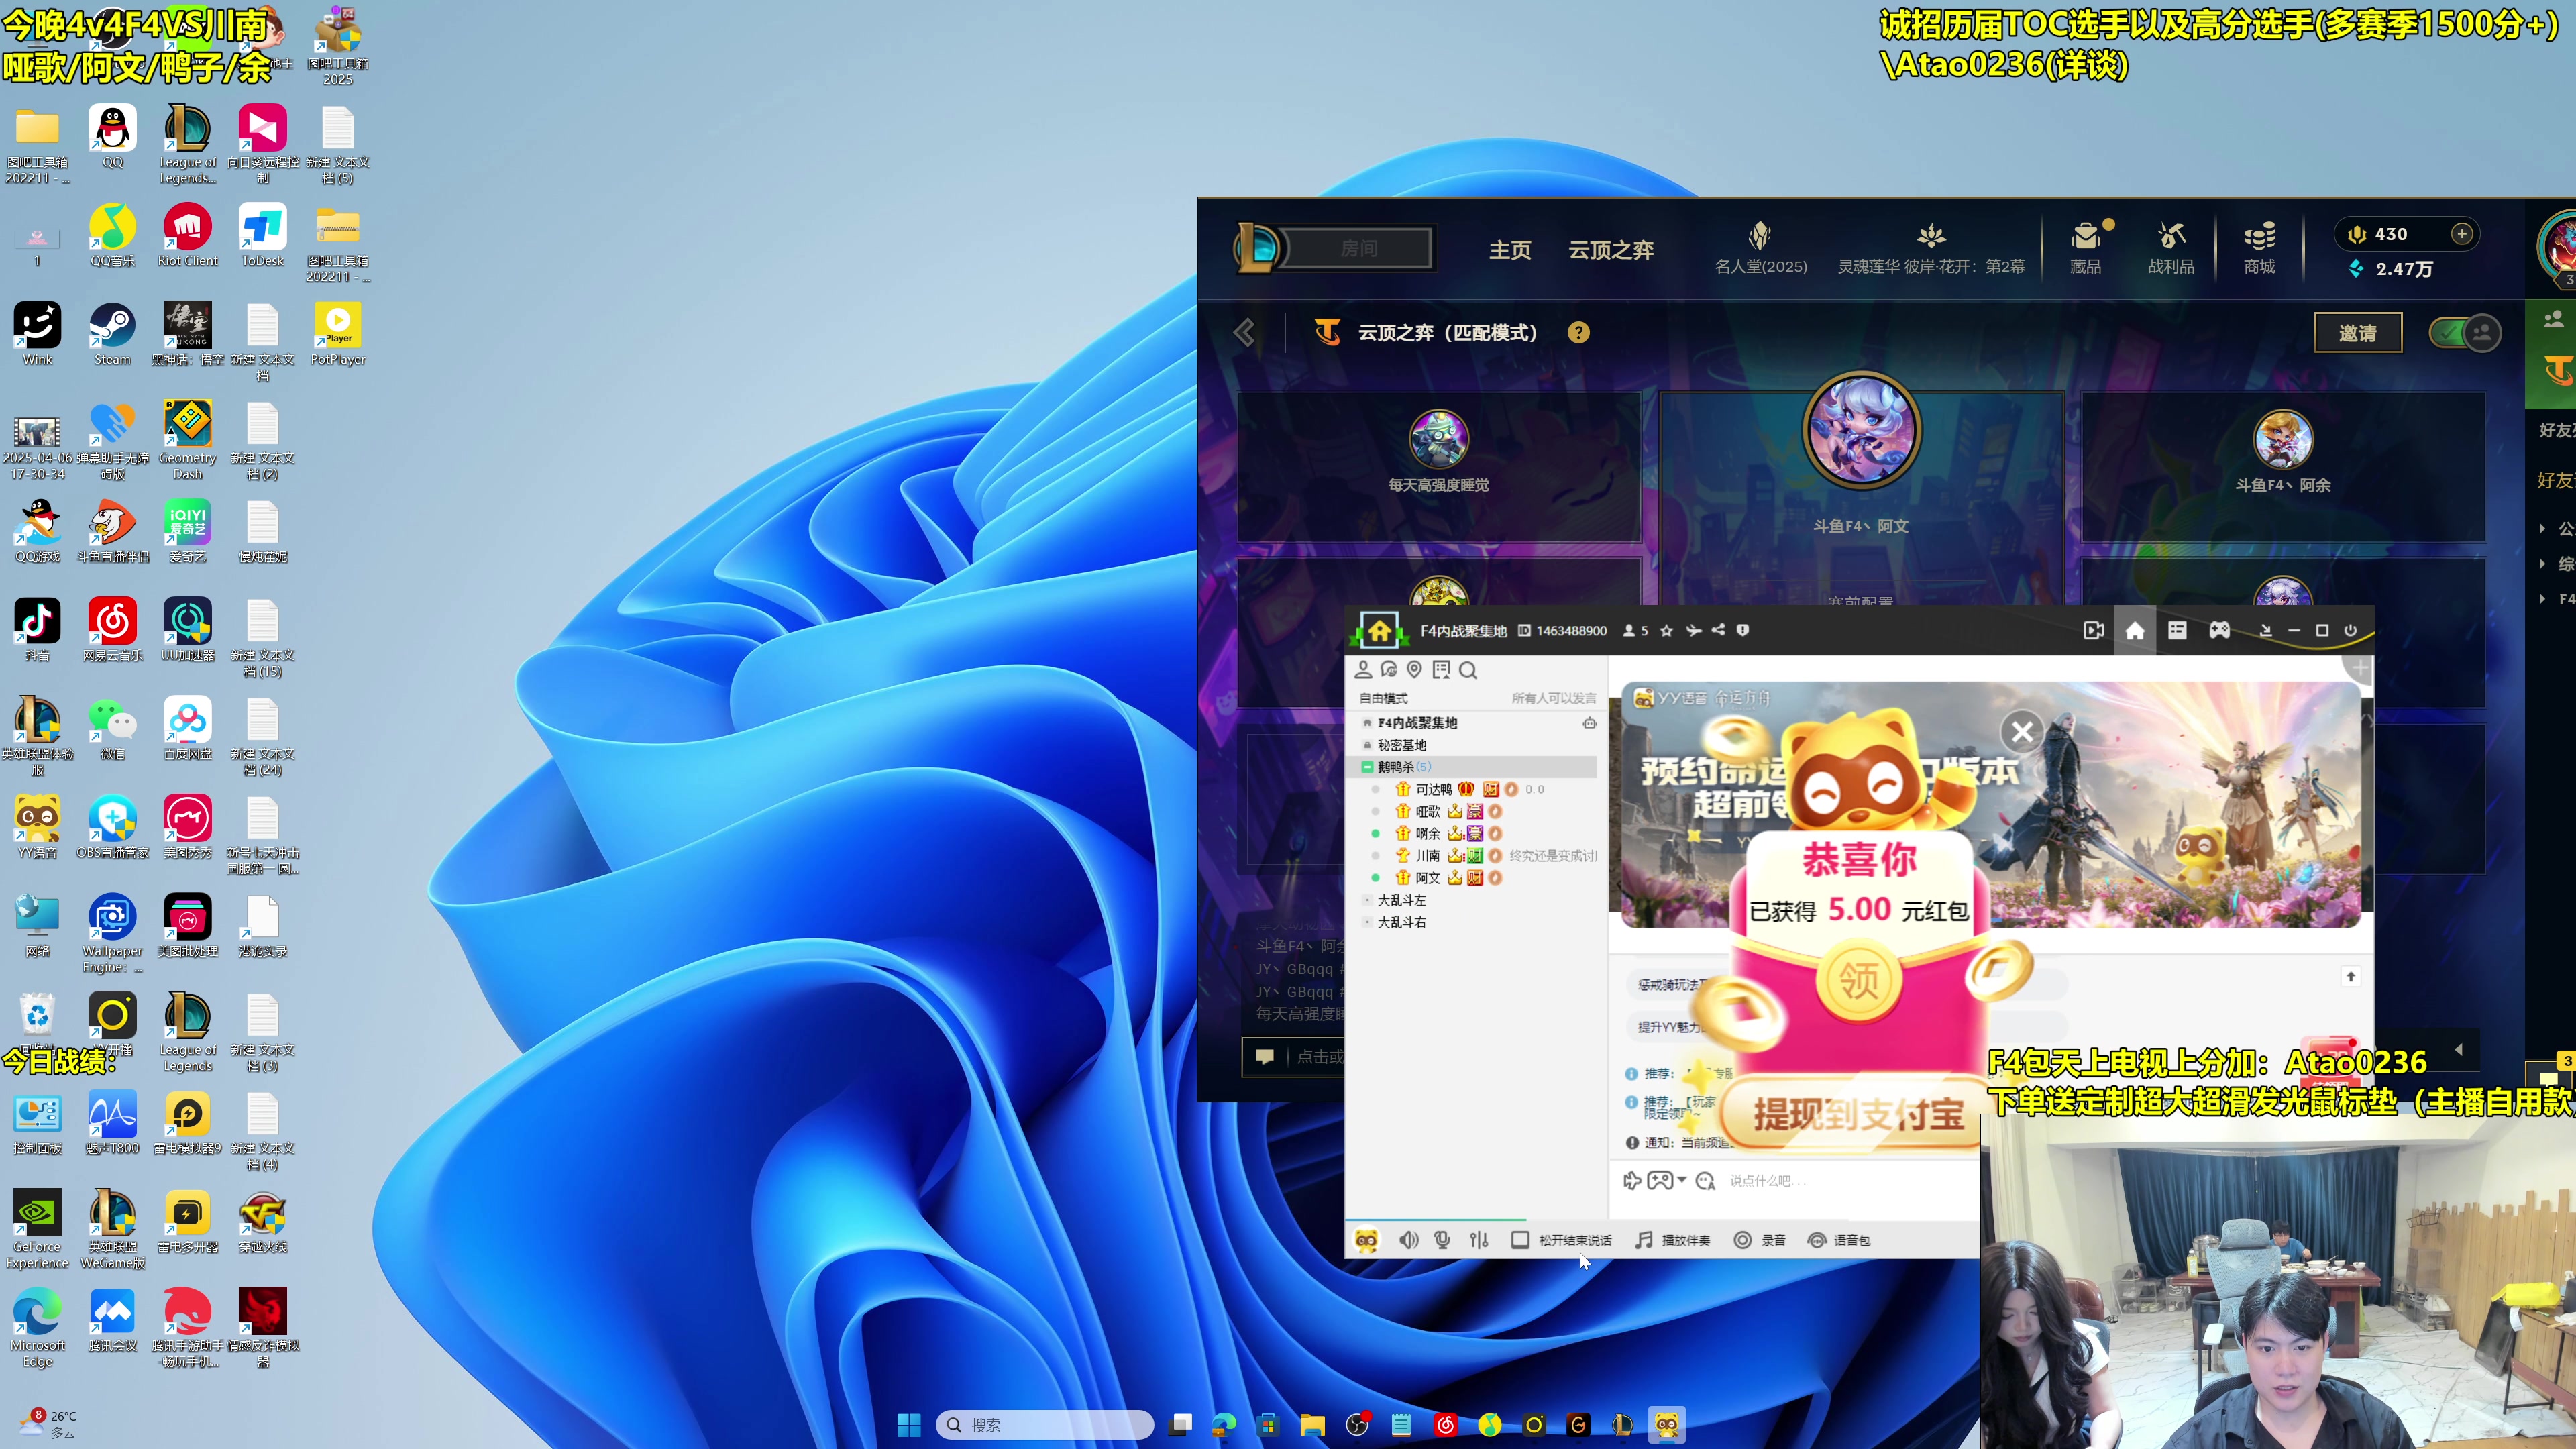The image size is (2576, 1449).
Task: Select user 可达鸭 in channel list
Action: point(1433,789)
